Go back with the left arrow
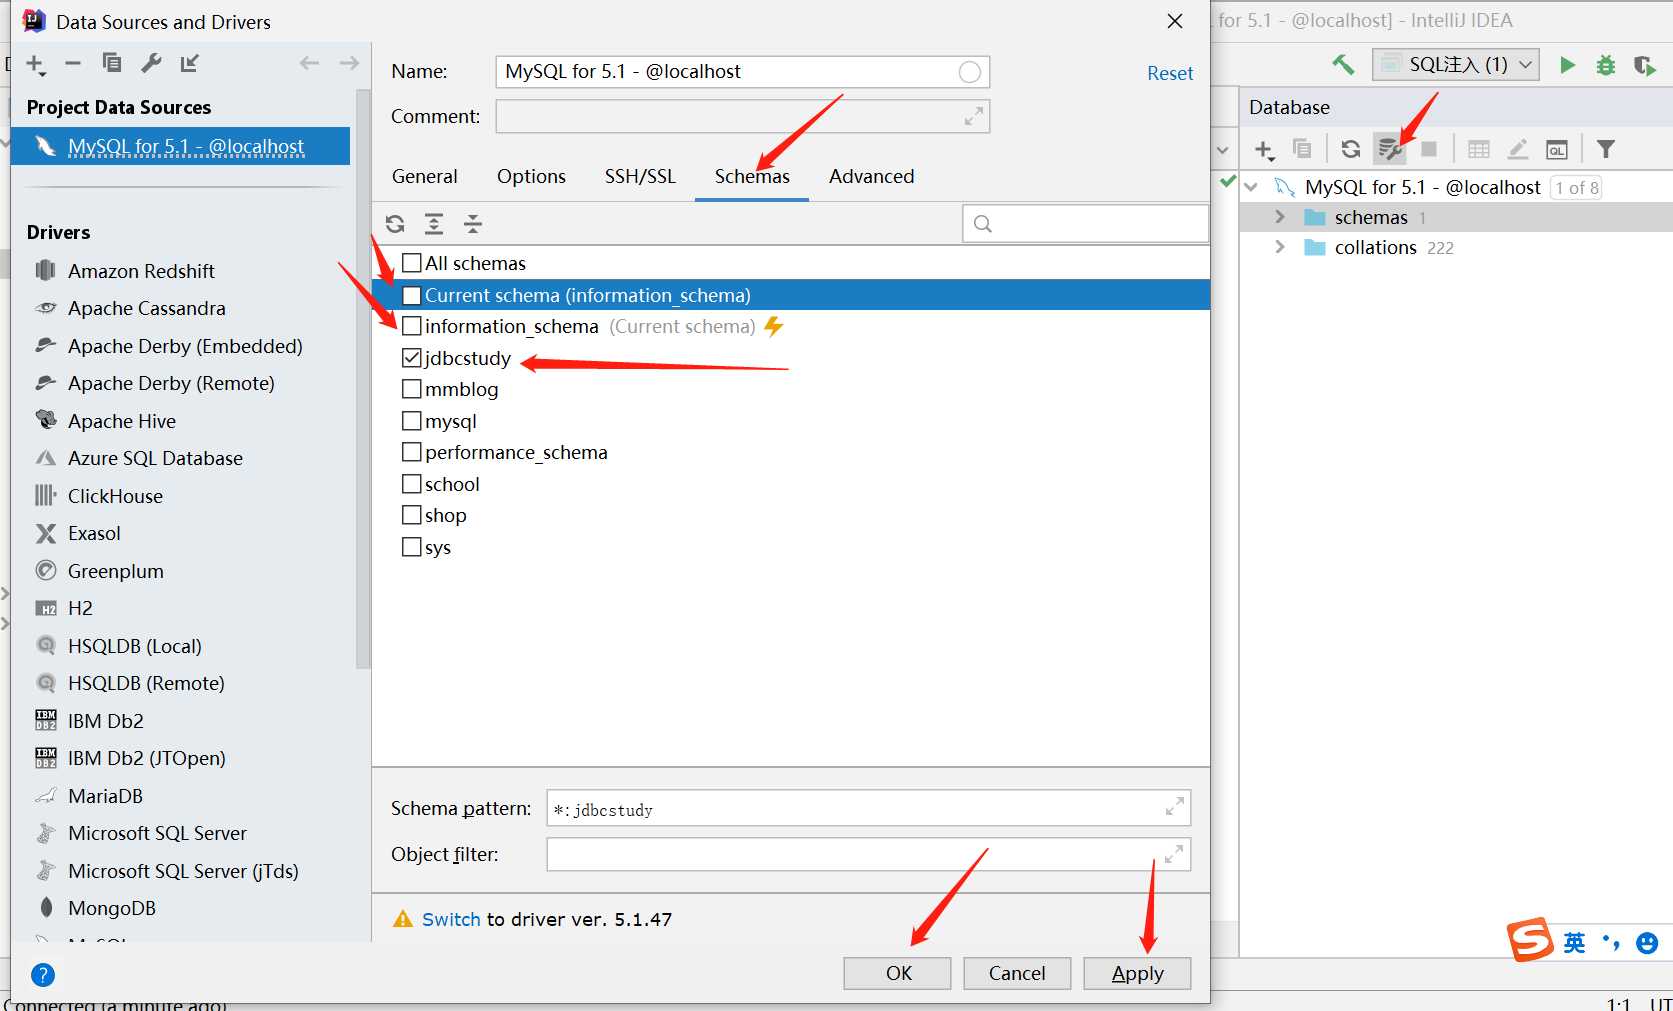 coord(309,63)
